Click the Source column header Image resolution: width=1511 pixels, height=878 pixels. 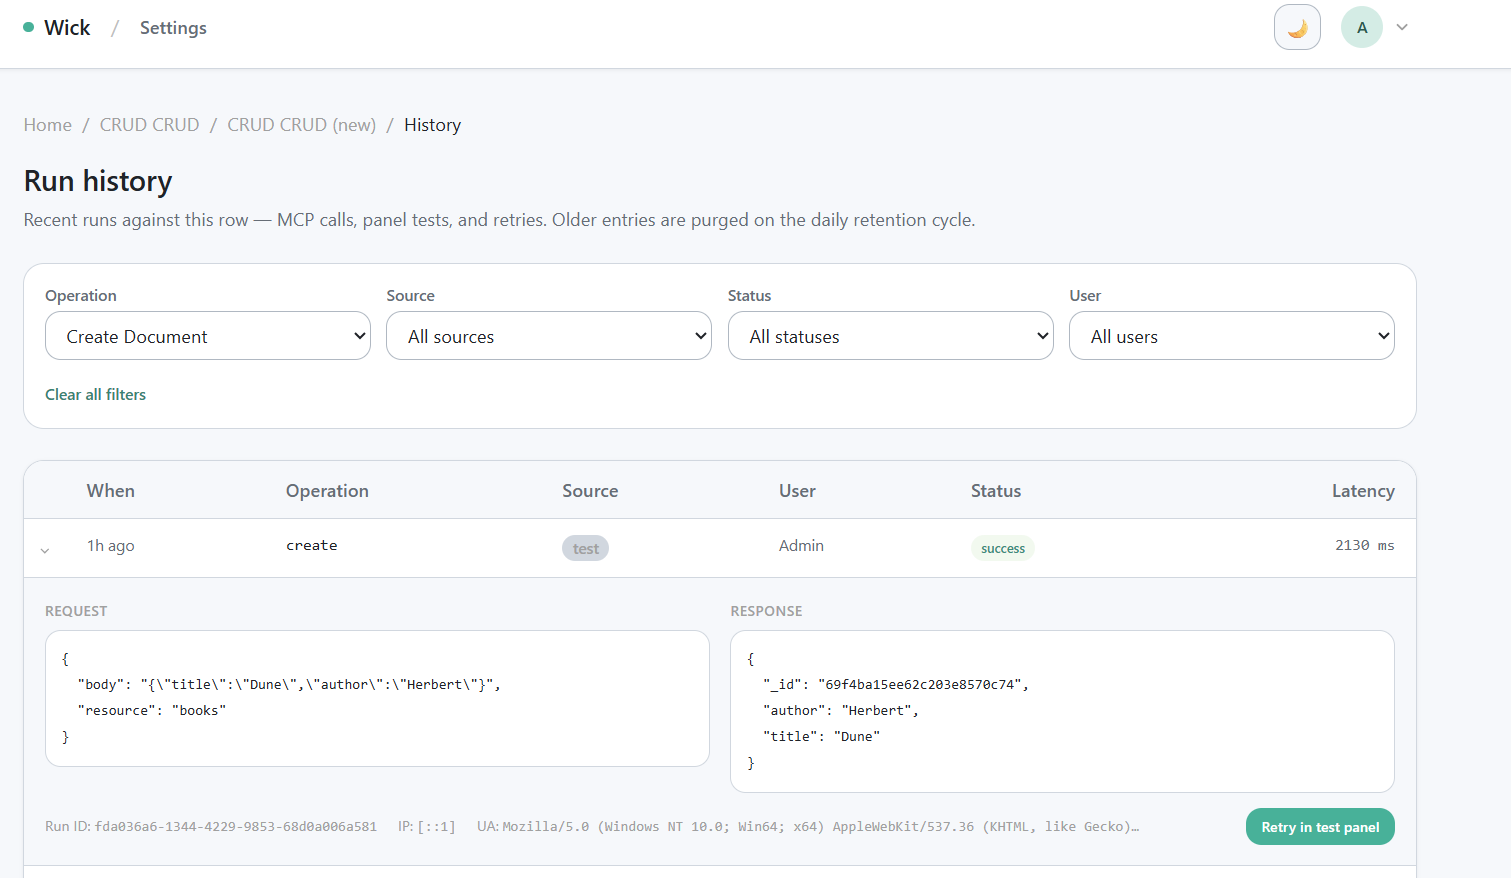590,491
